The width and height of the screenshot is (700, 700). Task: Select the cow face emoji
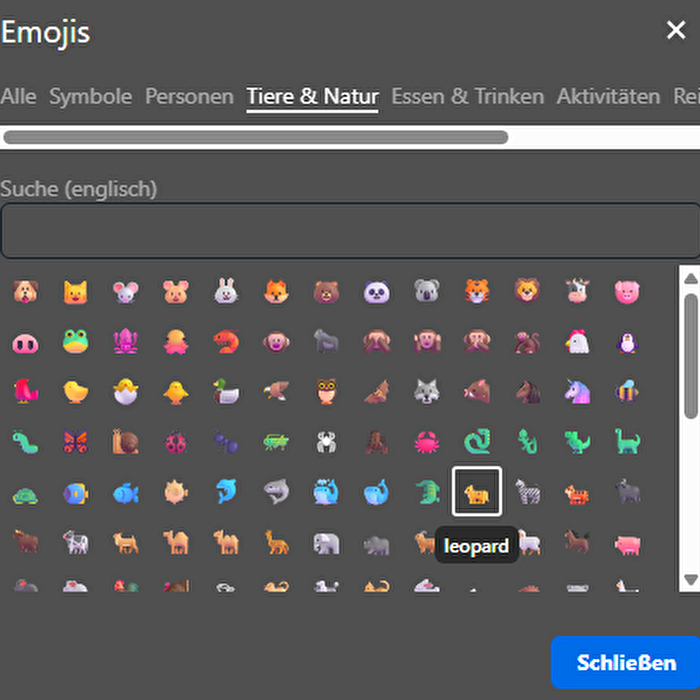pyautogui.click(x=577, y=292)
